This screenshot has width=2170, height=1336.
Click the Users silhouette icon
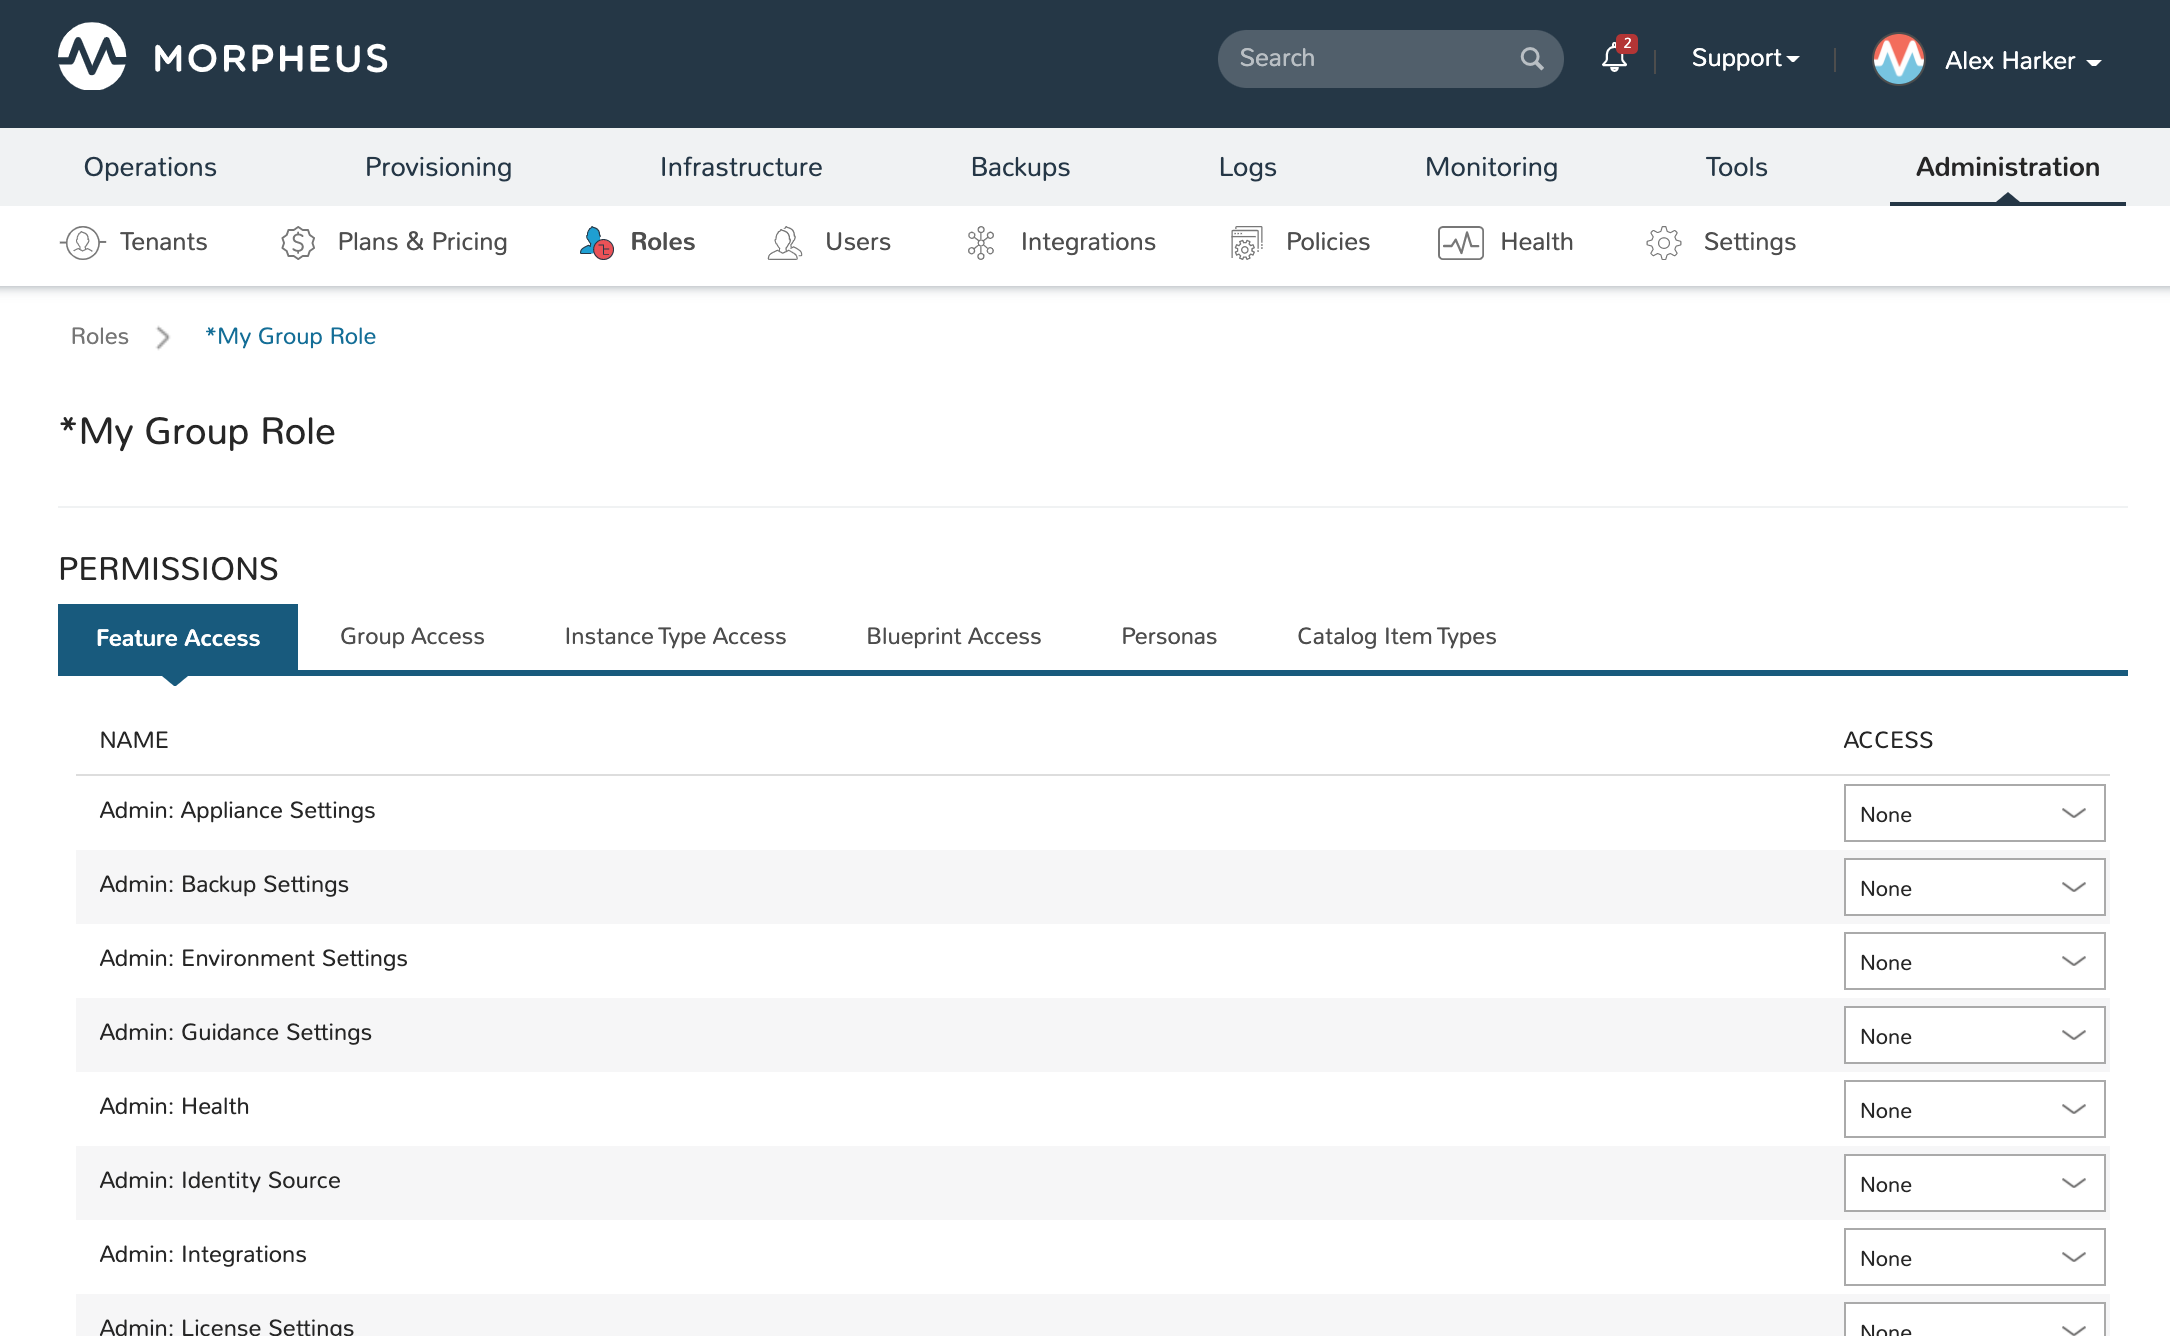(x=785, y=242)
